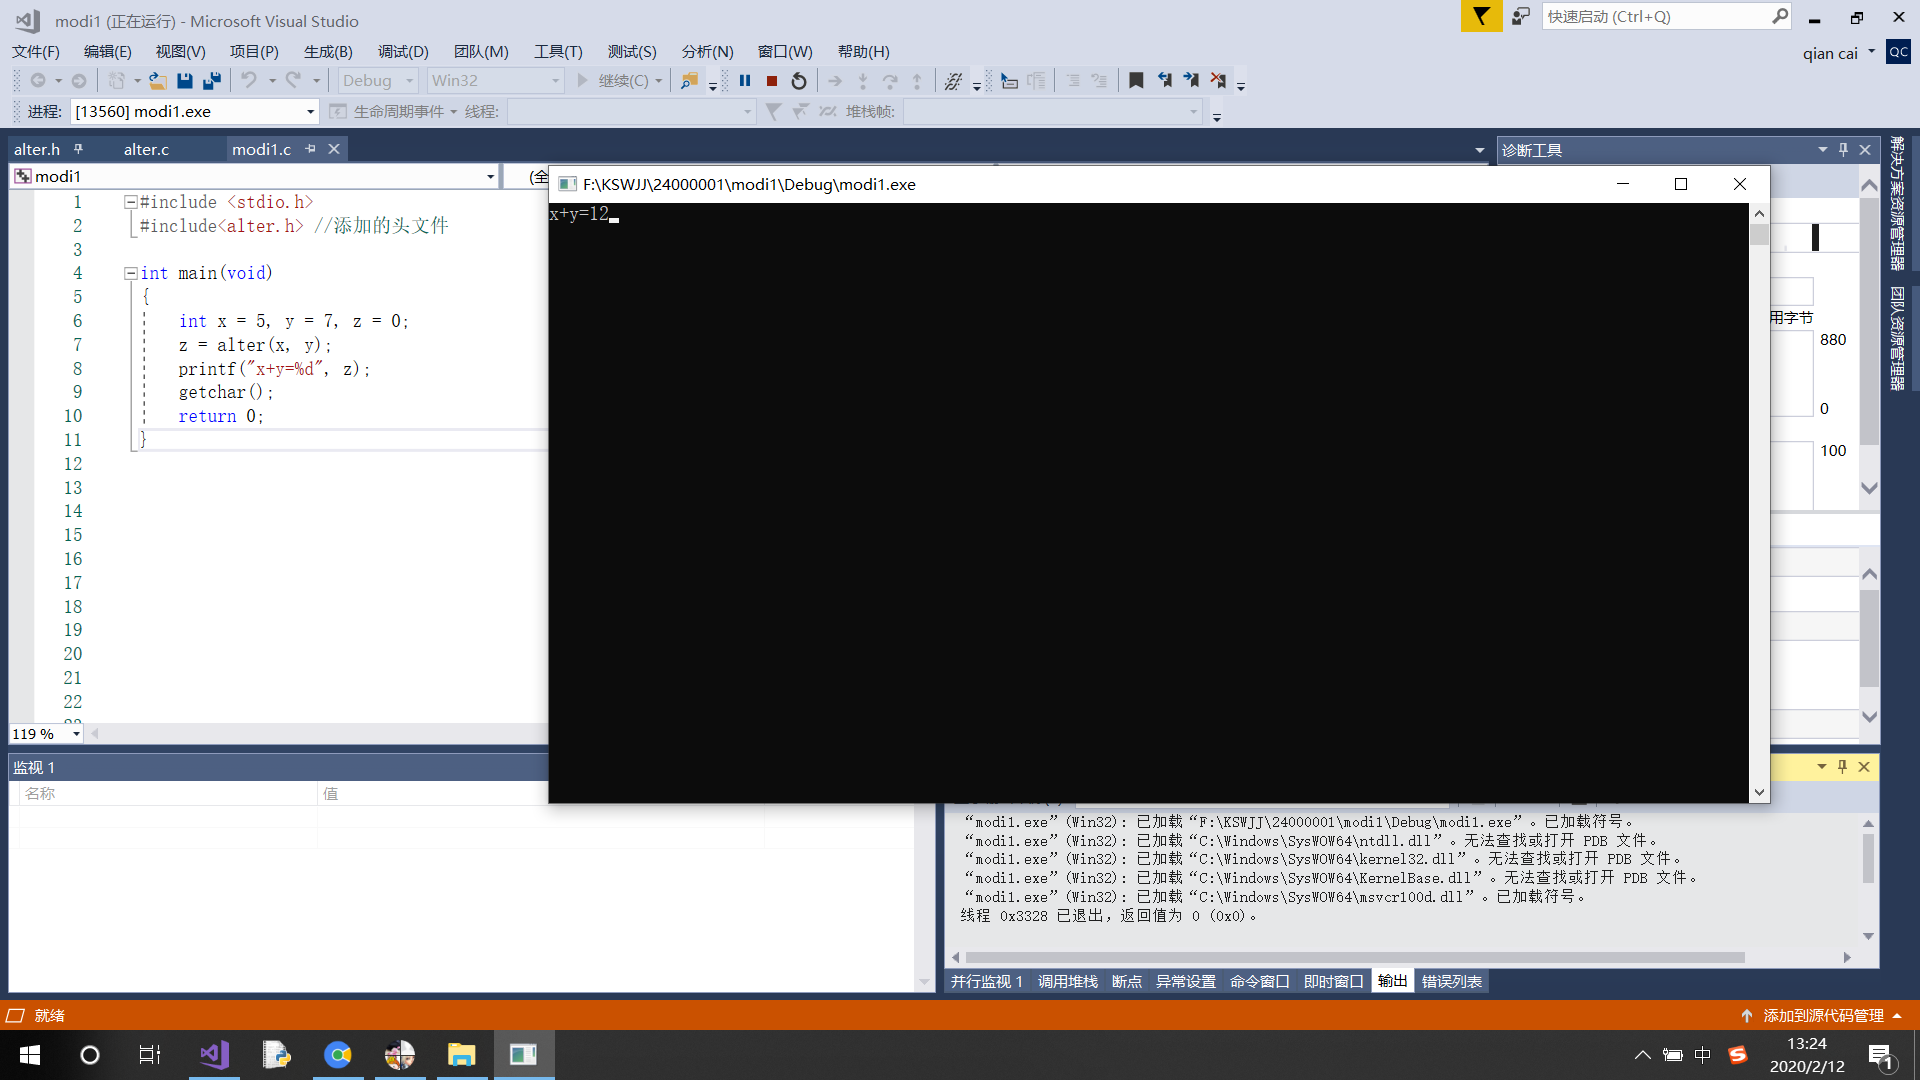
Task: Click the output panel horizontal scrollbar
Action: pyautogui.click(x=1350, y=958)
